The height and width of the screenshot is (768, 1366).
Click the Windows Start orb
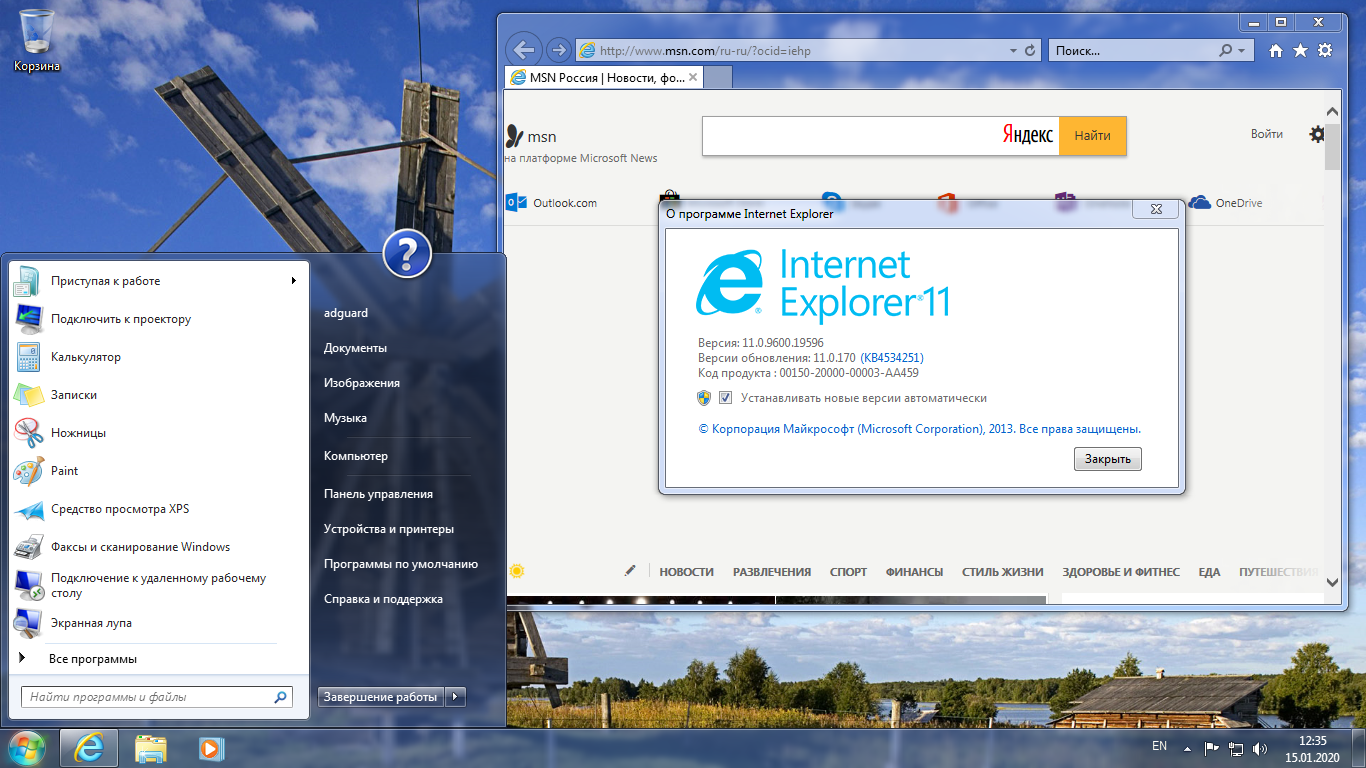coord(27,748)
